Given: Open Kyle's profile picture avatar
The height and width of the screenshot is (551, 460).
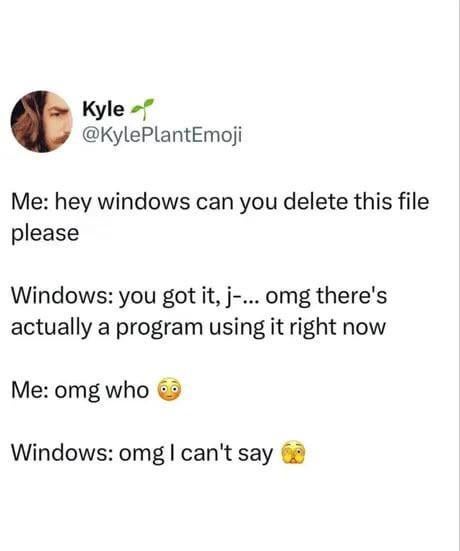Looking at the screenshot, I should coord(41,122).
